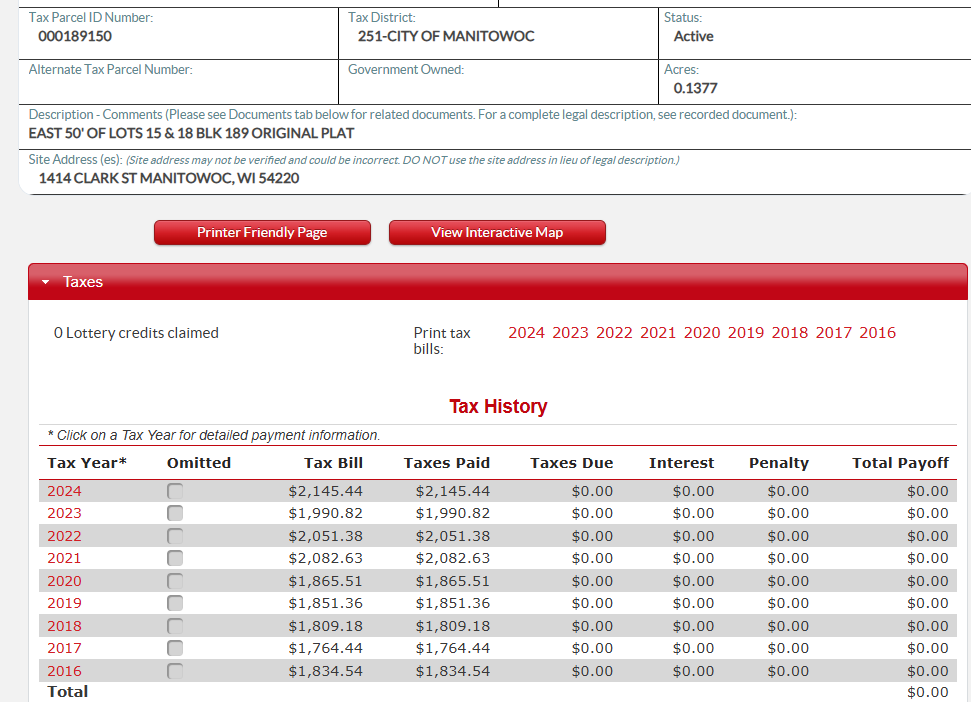Collapse the Taxes section arrow
This screenshot has width=971, height=702.
46,282
